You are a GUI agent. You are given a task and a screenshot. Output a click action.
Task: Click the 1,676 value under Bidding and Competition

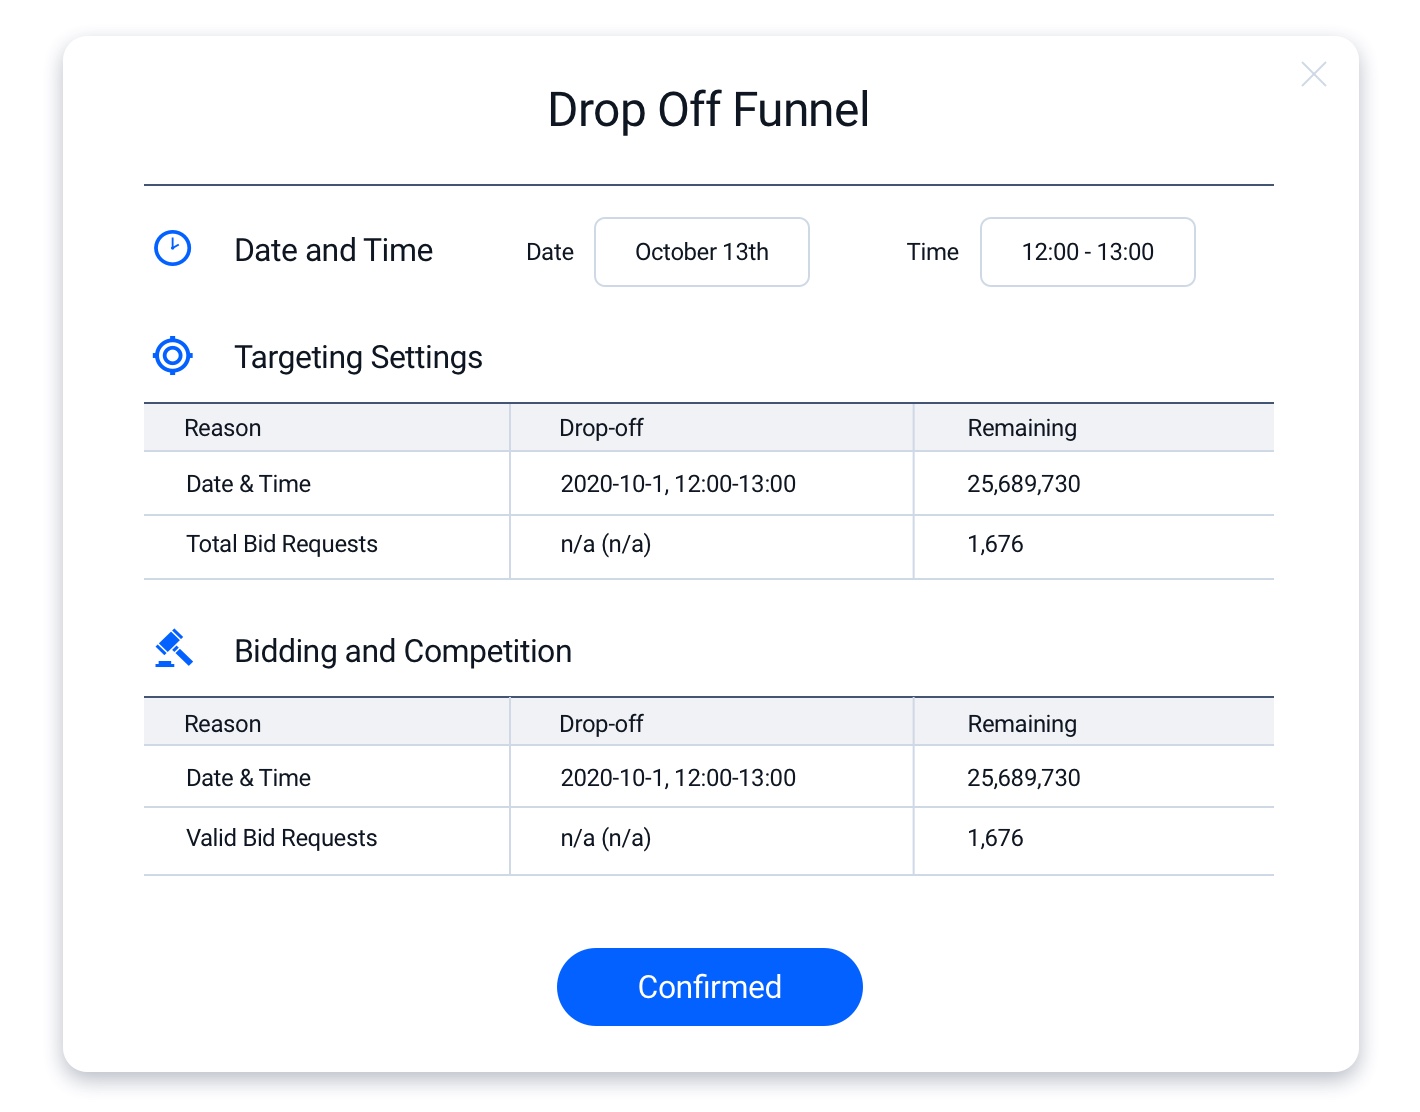pyautogui.click(x=995, y=838)
